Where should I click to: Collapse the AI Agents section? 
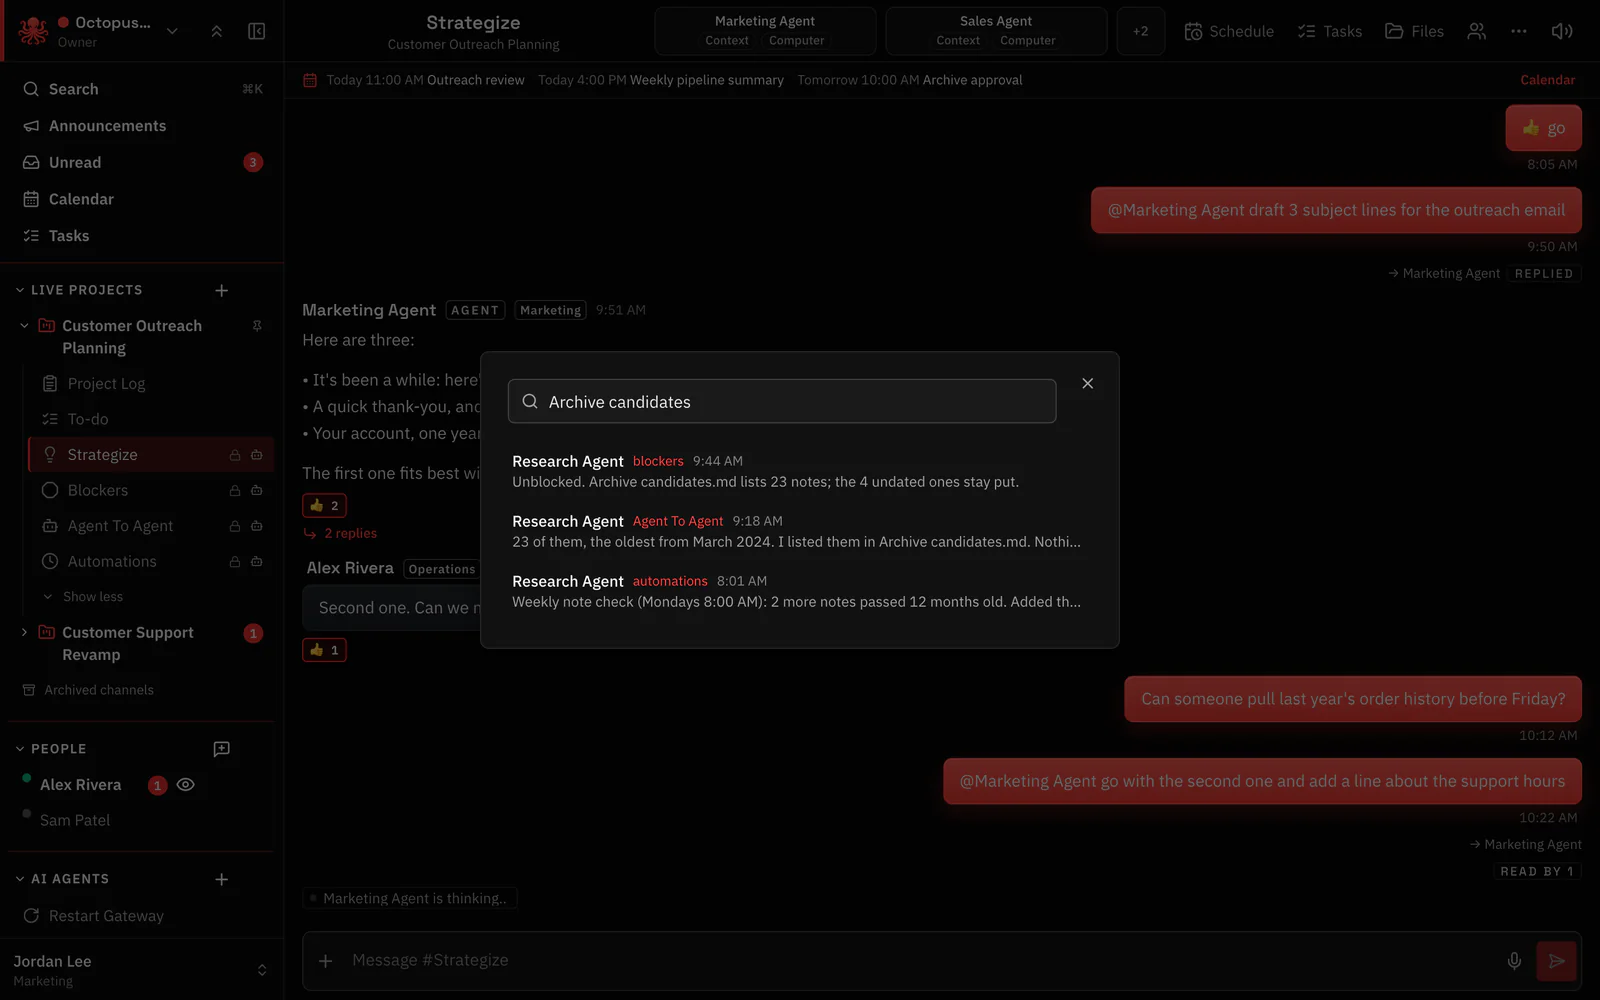click(x=62, y=879)
